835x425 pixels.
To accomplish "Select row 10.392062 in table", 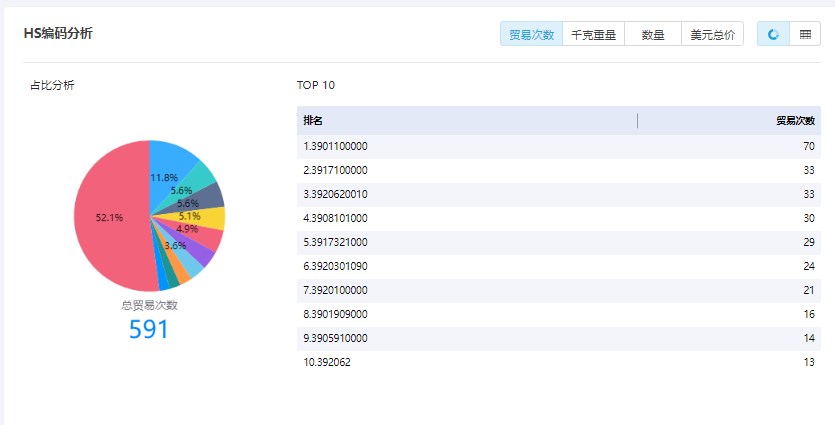I will [x=559, y=362].
